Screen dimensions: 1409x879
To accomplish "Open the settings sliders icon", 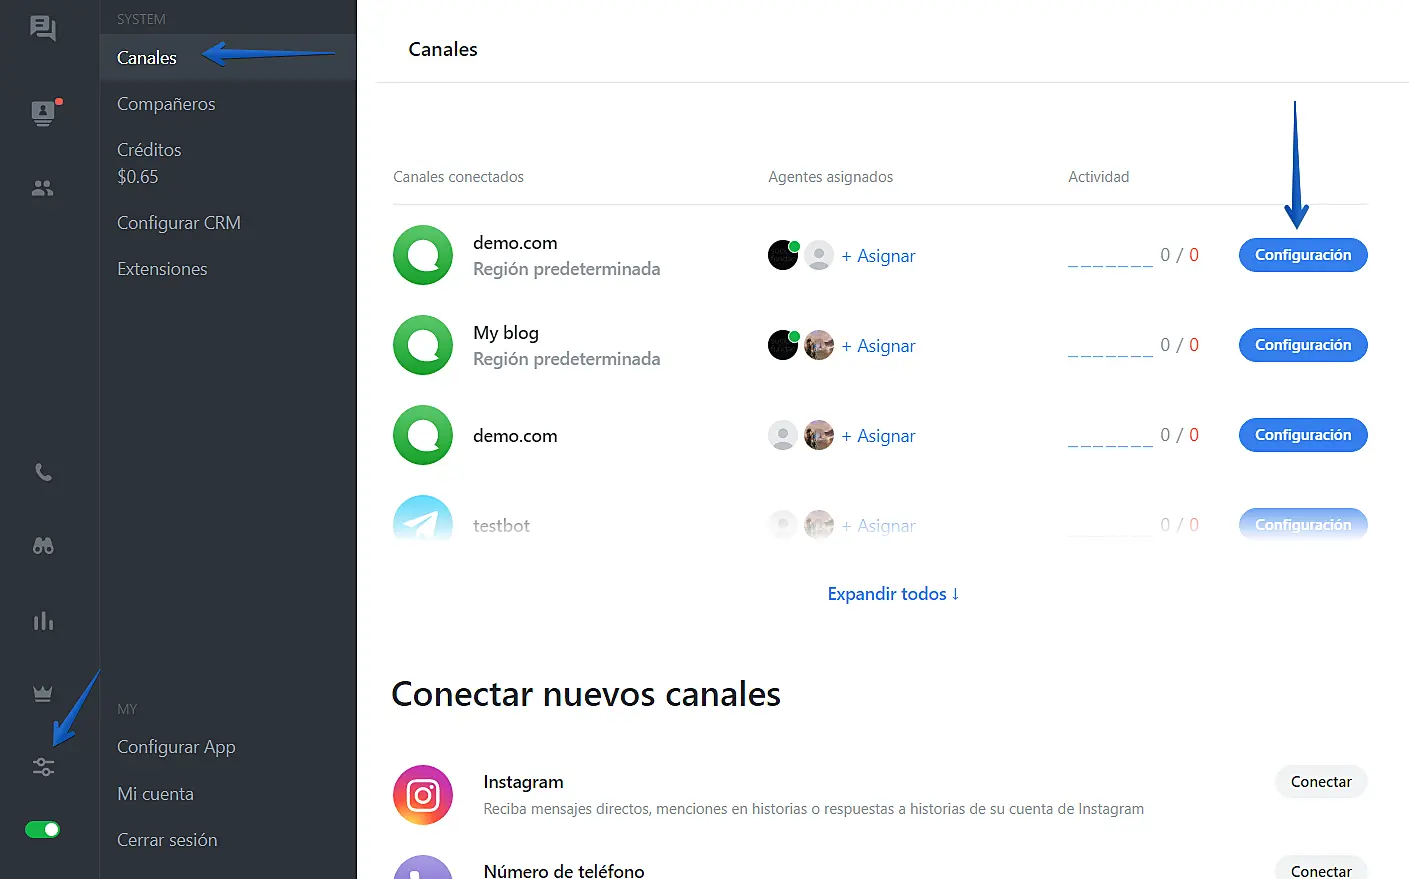I will (43, 767).
